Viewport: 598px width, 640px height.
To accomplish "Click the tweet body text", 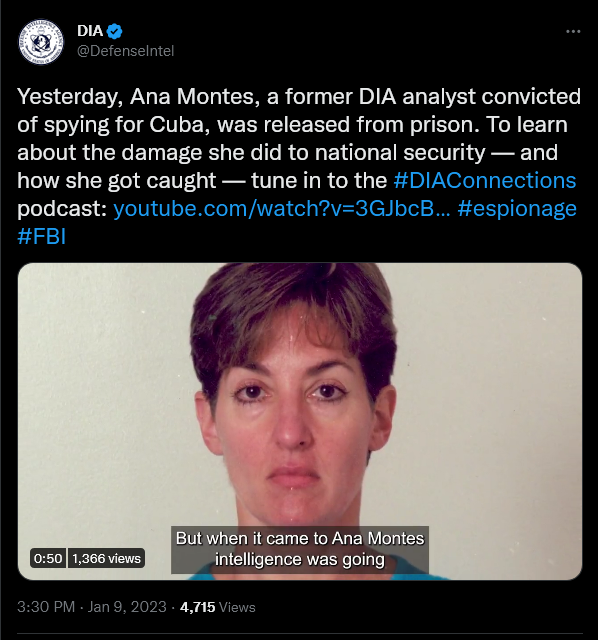I will 298,167.
